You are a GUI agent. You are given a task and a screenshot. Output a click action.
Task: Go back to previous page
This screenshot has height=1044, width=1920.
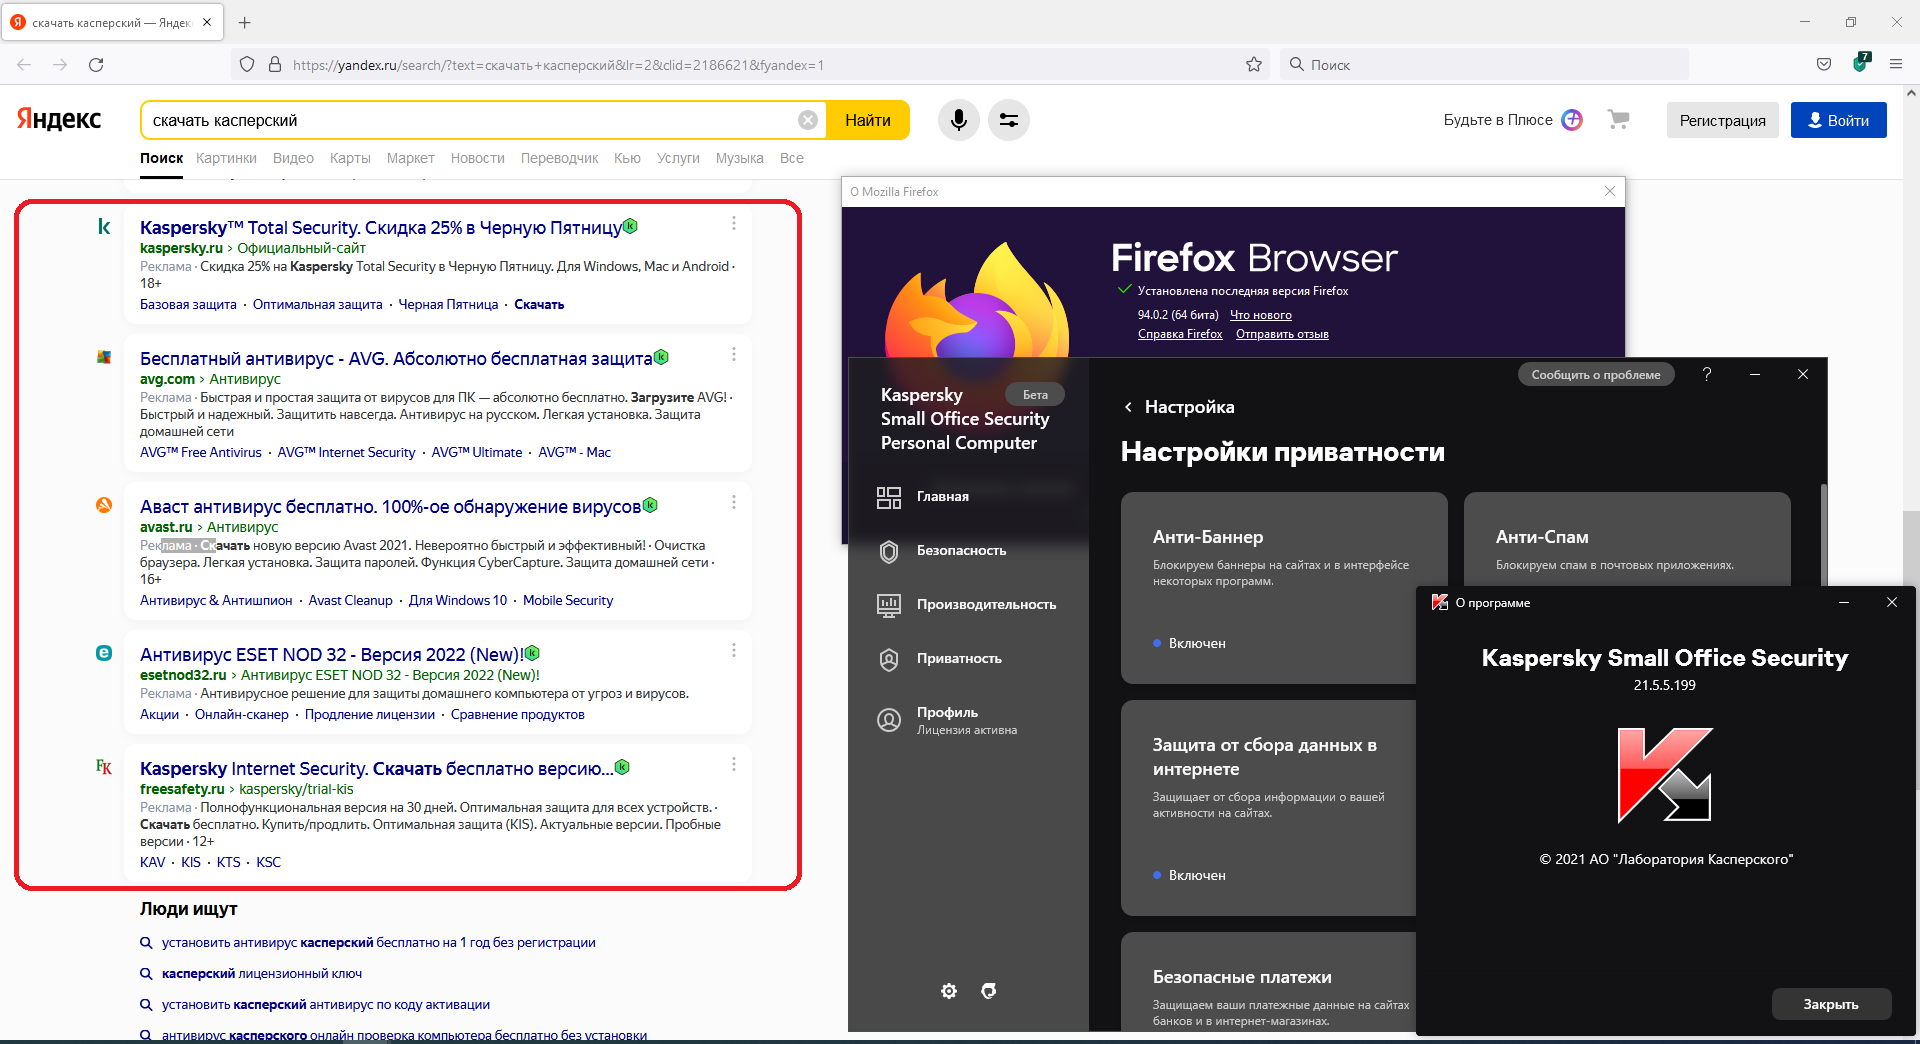click(x=24, y=65)
